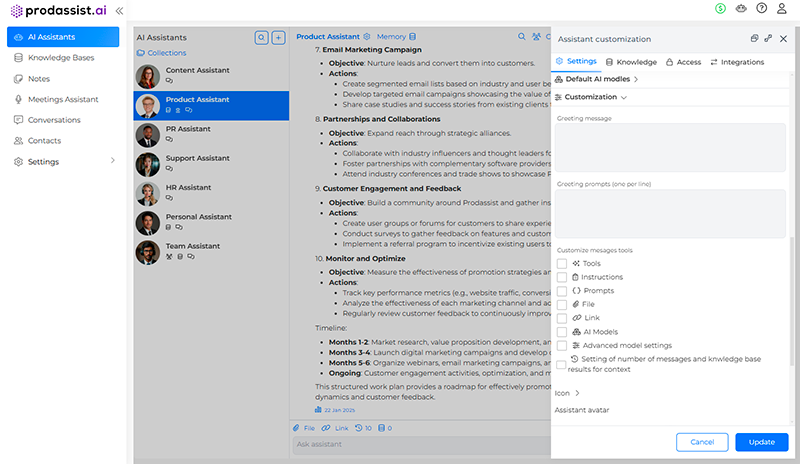Add a new assistant with plus icon

pos(278,37)
